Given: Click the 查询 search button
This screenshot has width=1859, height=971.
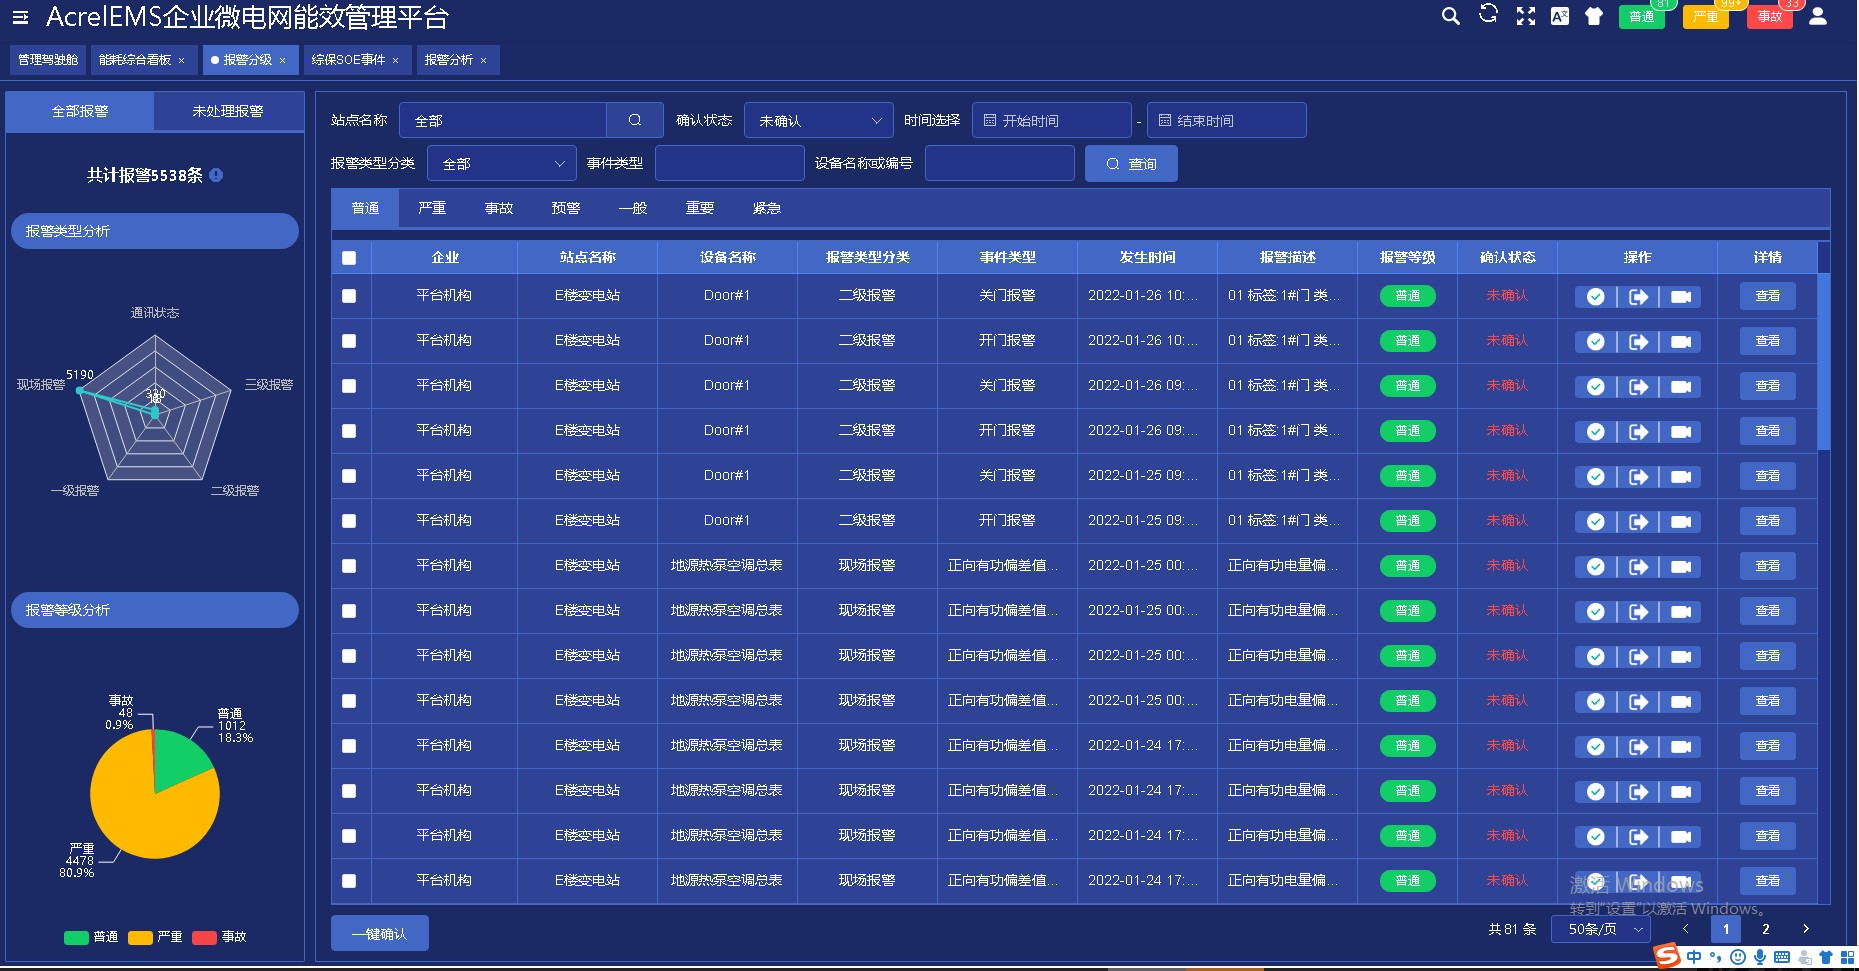Looking at the screenshot, I should click(x=1131, y=164).
